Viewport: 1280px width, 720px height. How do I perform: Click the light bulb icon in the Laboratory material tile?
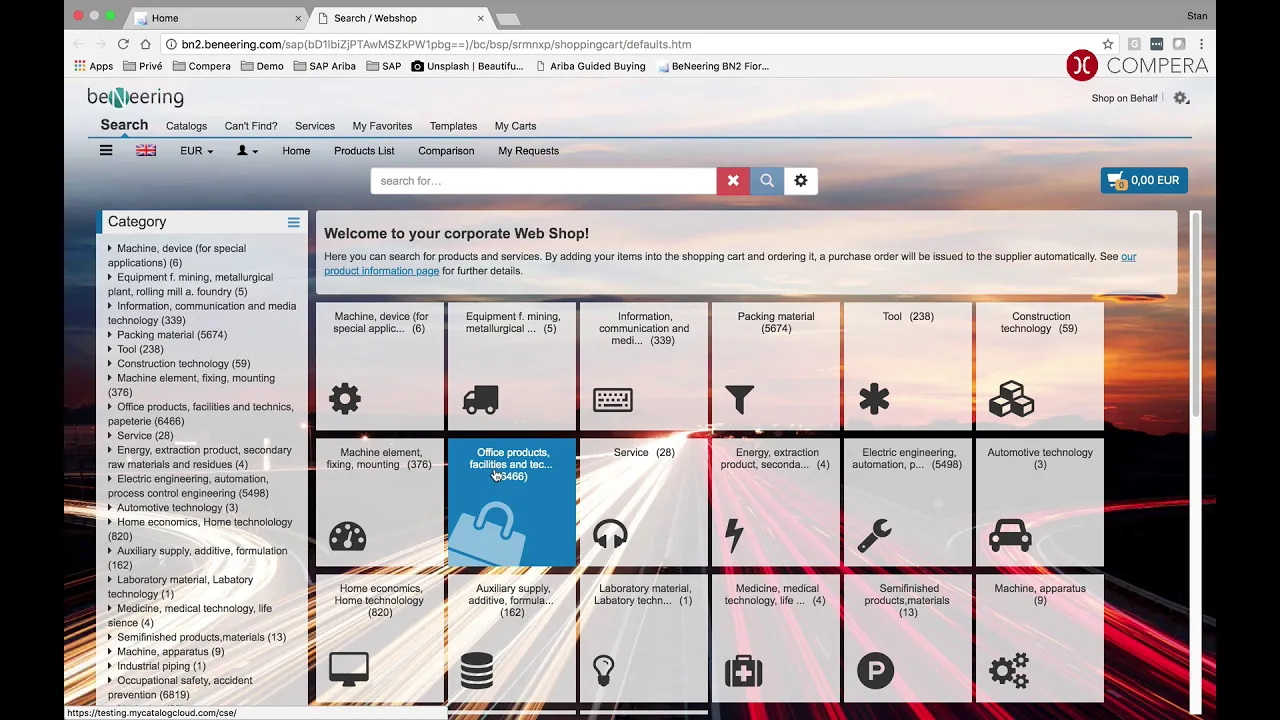(604, 671)
